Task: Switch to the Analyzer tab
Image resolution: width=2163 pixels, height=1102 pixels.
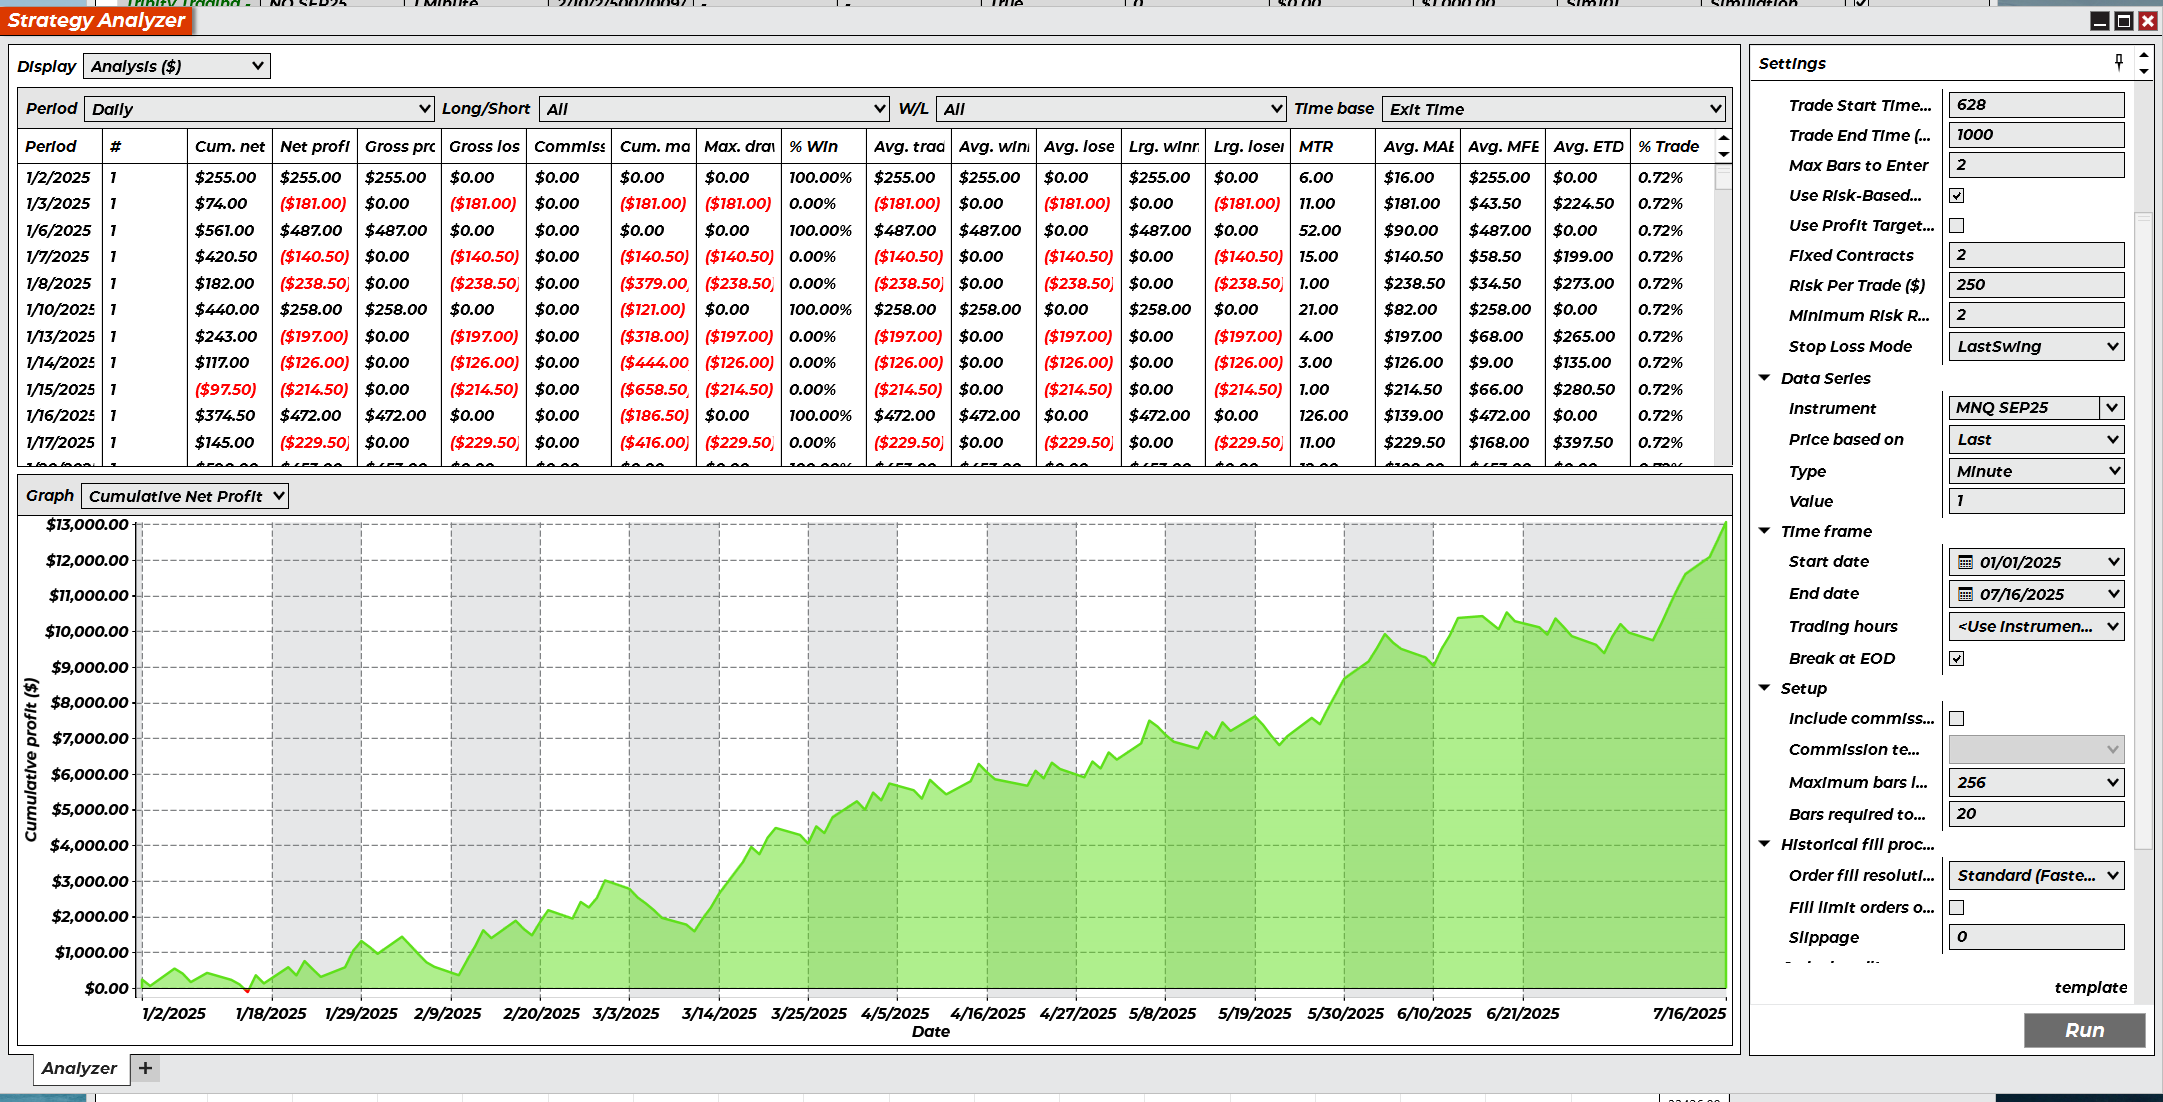Action: 79,1068
